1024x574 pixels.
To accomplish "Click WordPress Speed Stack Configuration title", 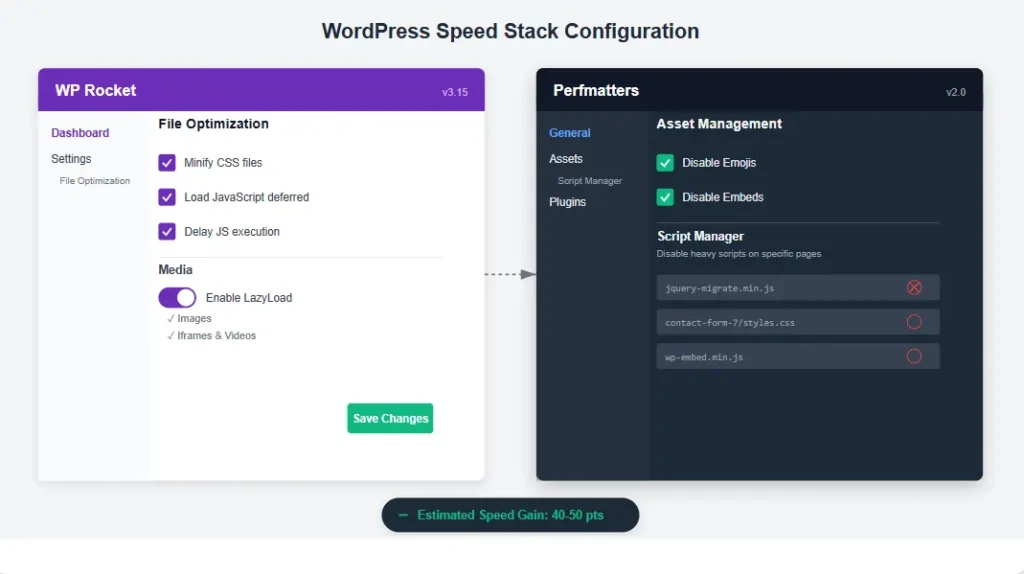I will pos(510,31).
